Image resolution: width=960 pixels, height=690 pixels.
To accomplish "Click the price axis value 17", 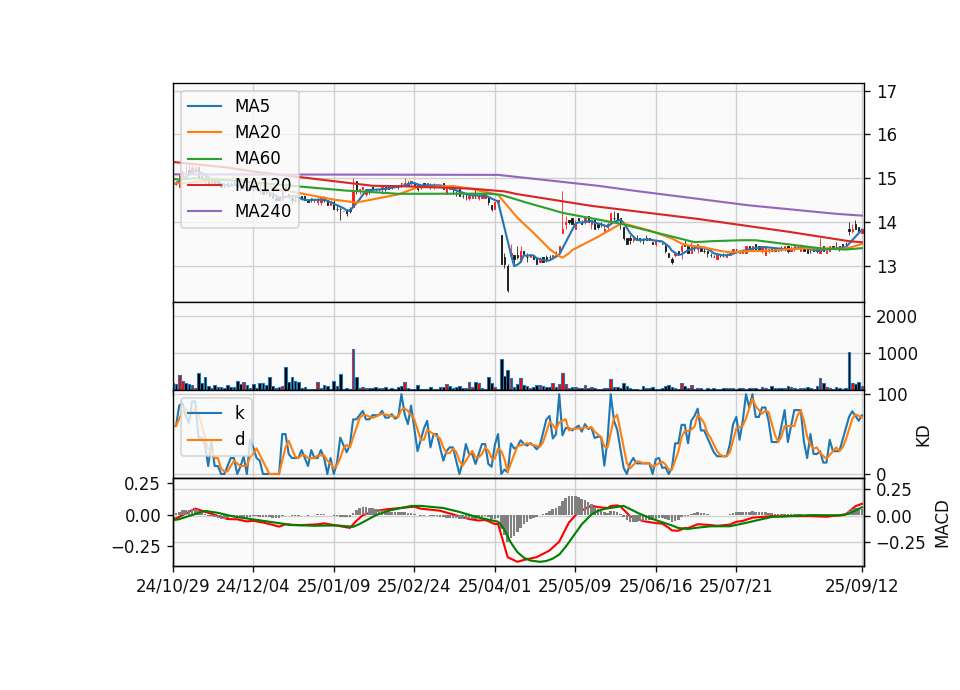I will (887, 92).
